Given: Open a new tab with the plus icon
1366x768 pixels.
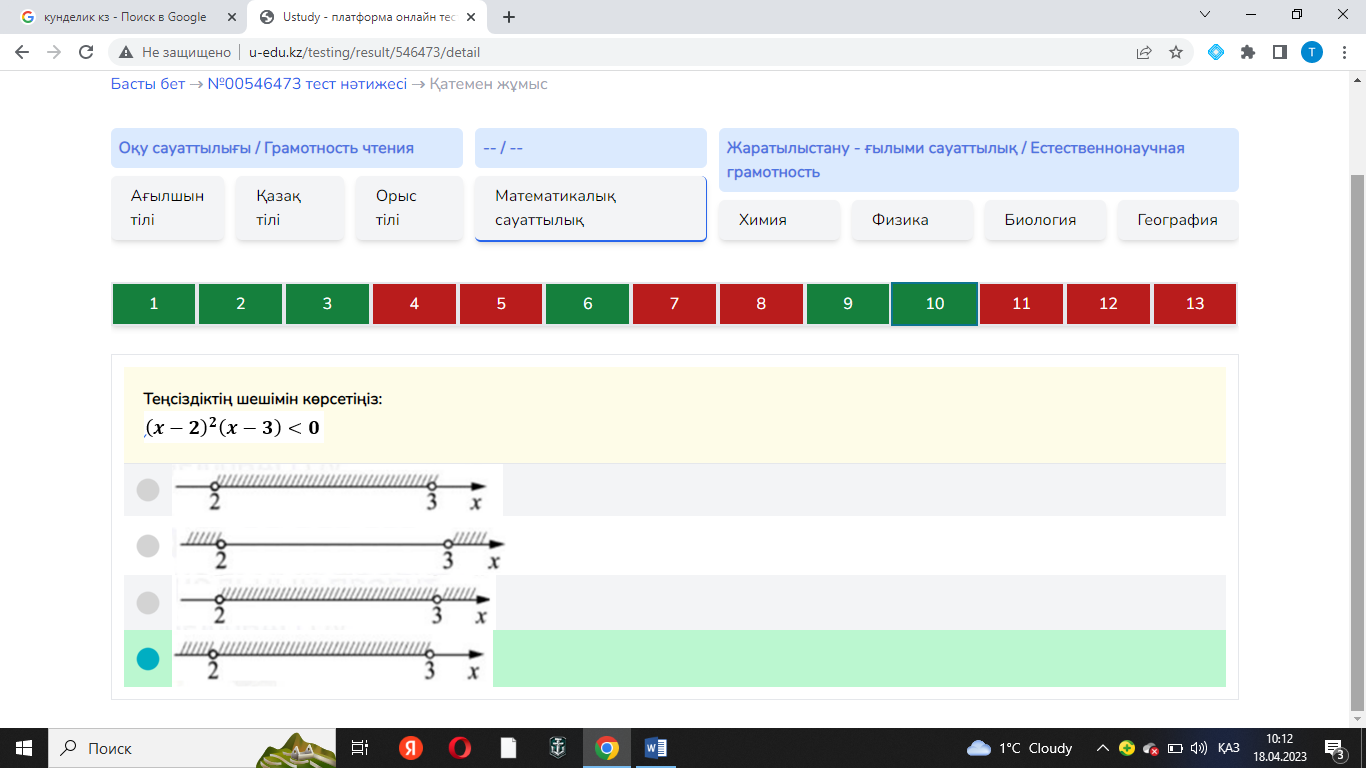Looking at the screenshot, I should pyautogui.click(x=509, y=17).
